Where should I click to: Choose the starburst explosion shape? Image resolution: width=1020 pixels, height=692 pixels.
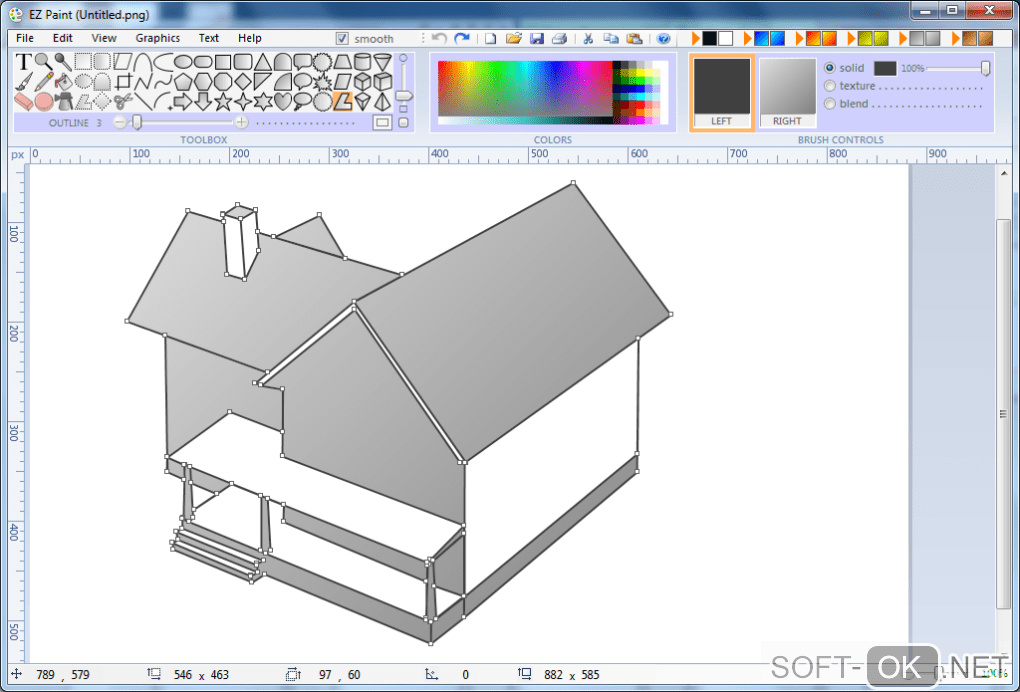click(x=323, y=81)
